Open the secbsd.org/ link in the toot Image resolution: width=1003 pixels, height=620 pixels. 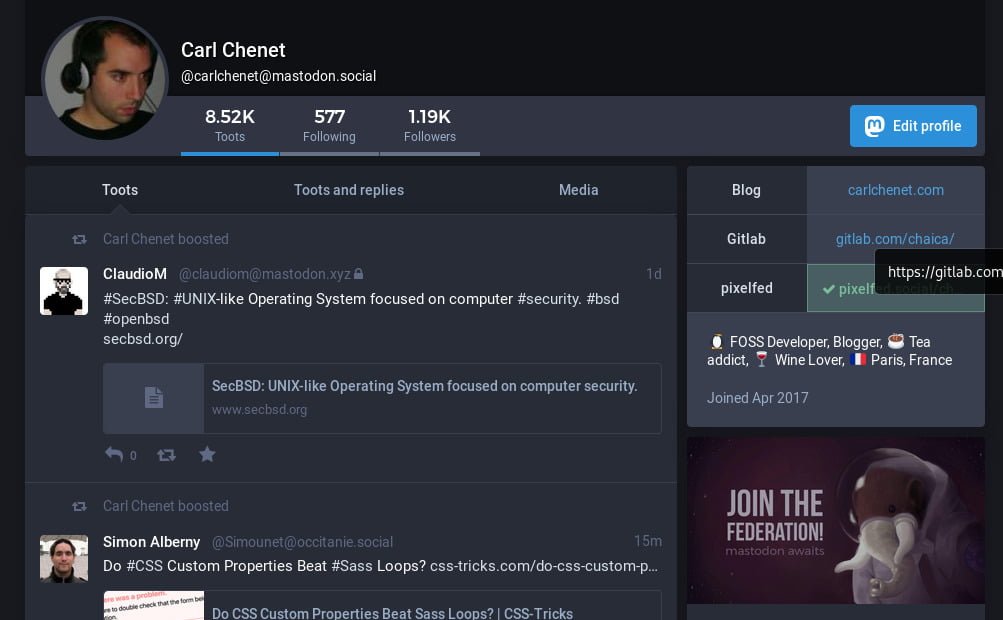(x=143, y=339)
